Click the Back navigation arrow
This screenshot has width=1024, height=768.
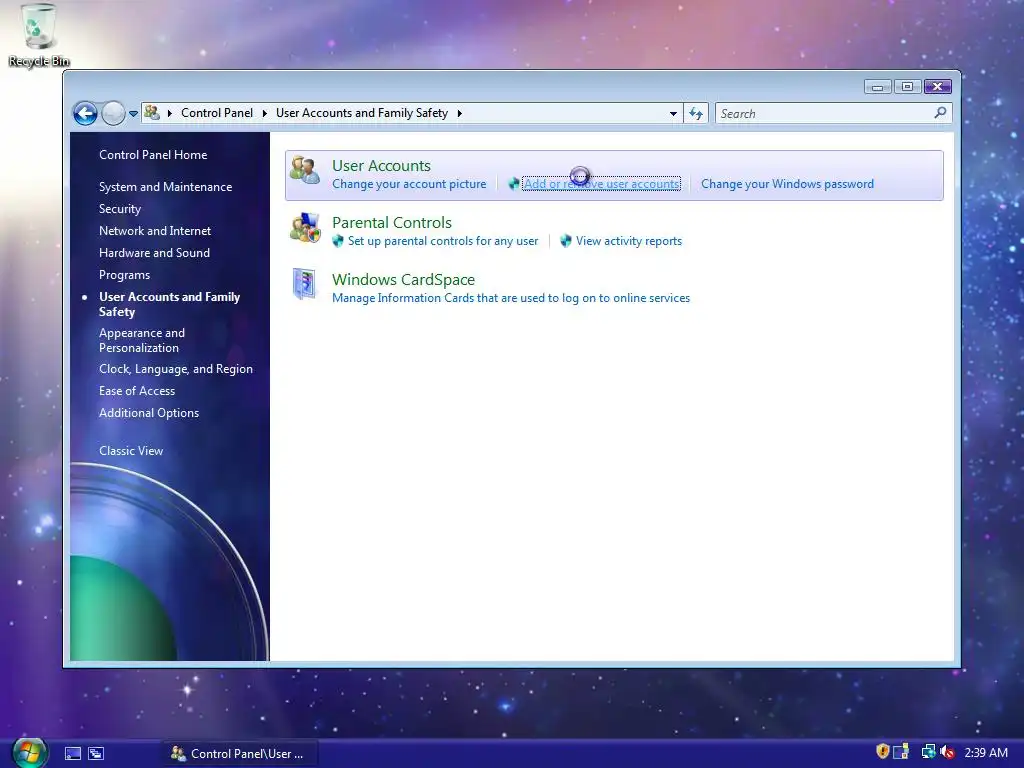coord(85,114)
